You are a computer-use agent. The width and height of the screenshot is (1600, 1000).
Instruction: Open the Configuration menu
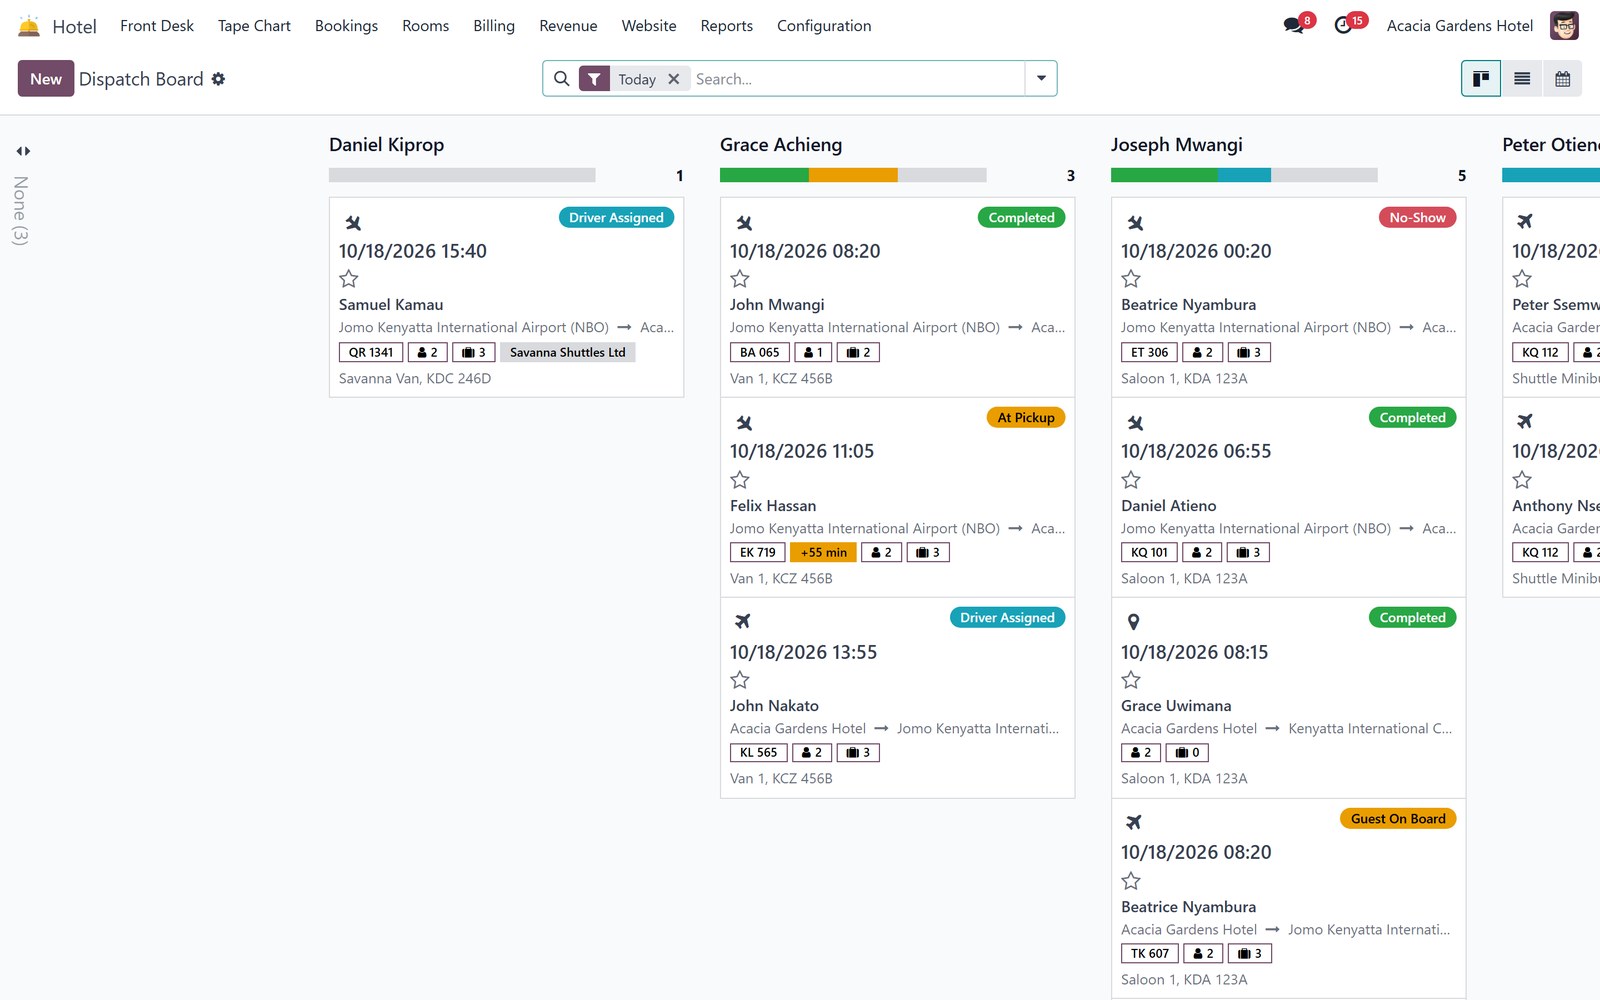coord(824,26)
